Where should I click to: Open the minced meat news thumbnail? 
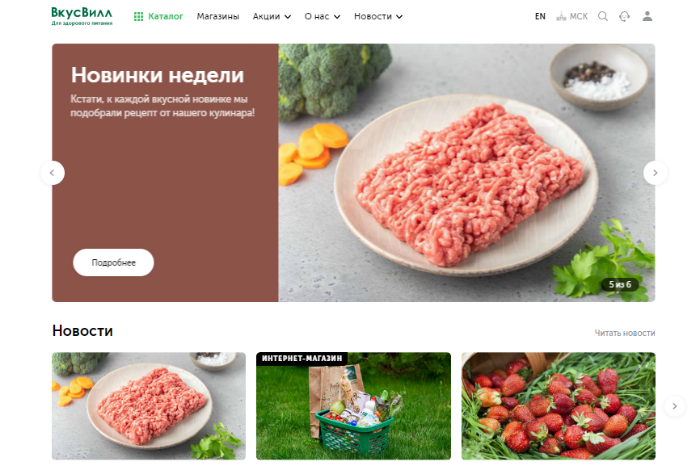tap(149, 406)
